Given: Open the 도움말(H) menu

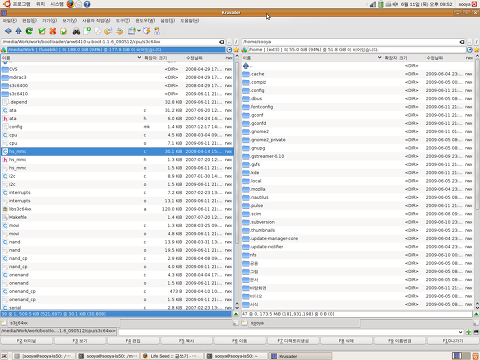Looking at the screenshot, I should pos(190,21).
